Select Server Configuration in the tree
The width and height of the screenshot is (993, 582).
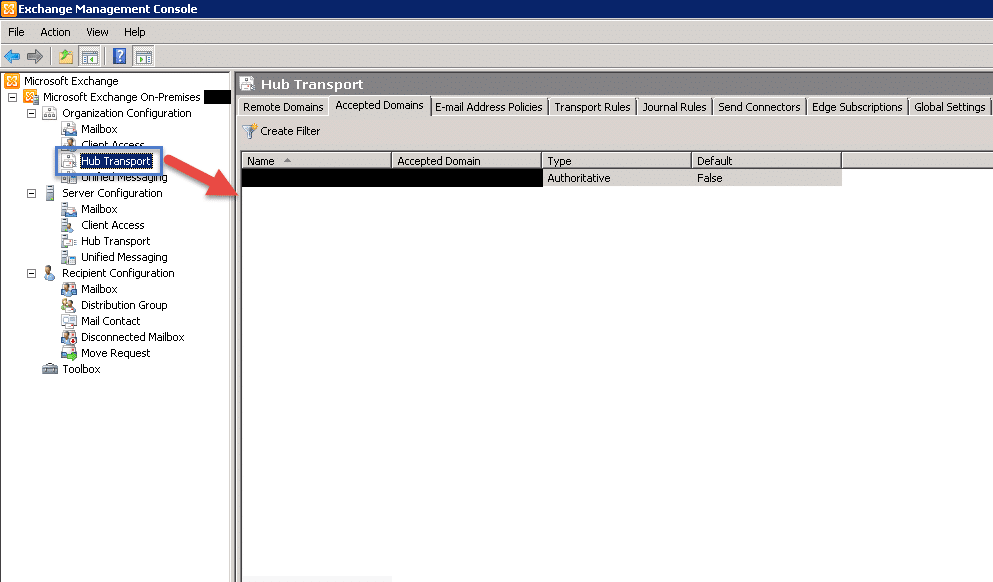pos(112,193)
